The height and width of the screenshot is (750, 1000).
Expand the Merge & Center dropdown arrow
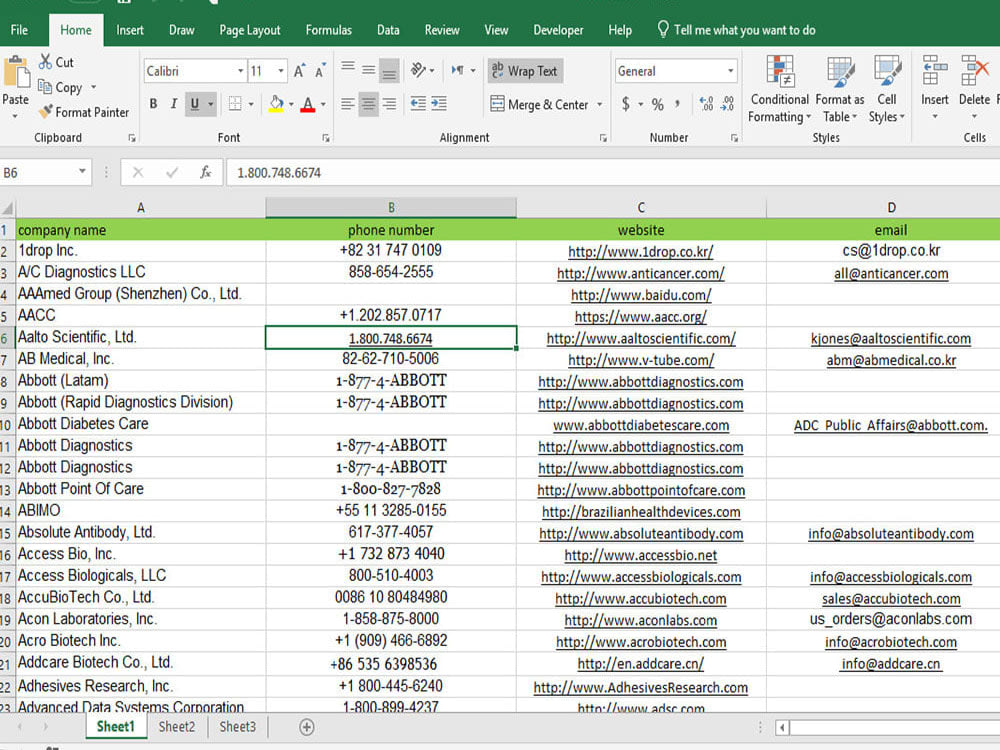[599, 105]
